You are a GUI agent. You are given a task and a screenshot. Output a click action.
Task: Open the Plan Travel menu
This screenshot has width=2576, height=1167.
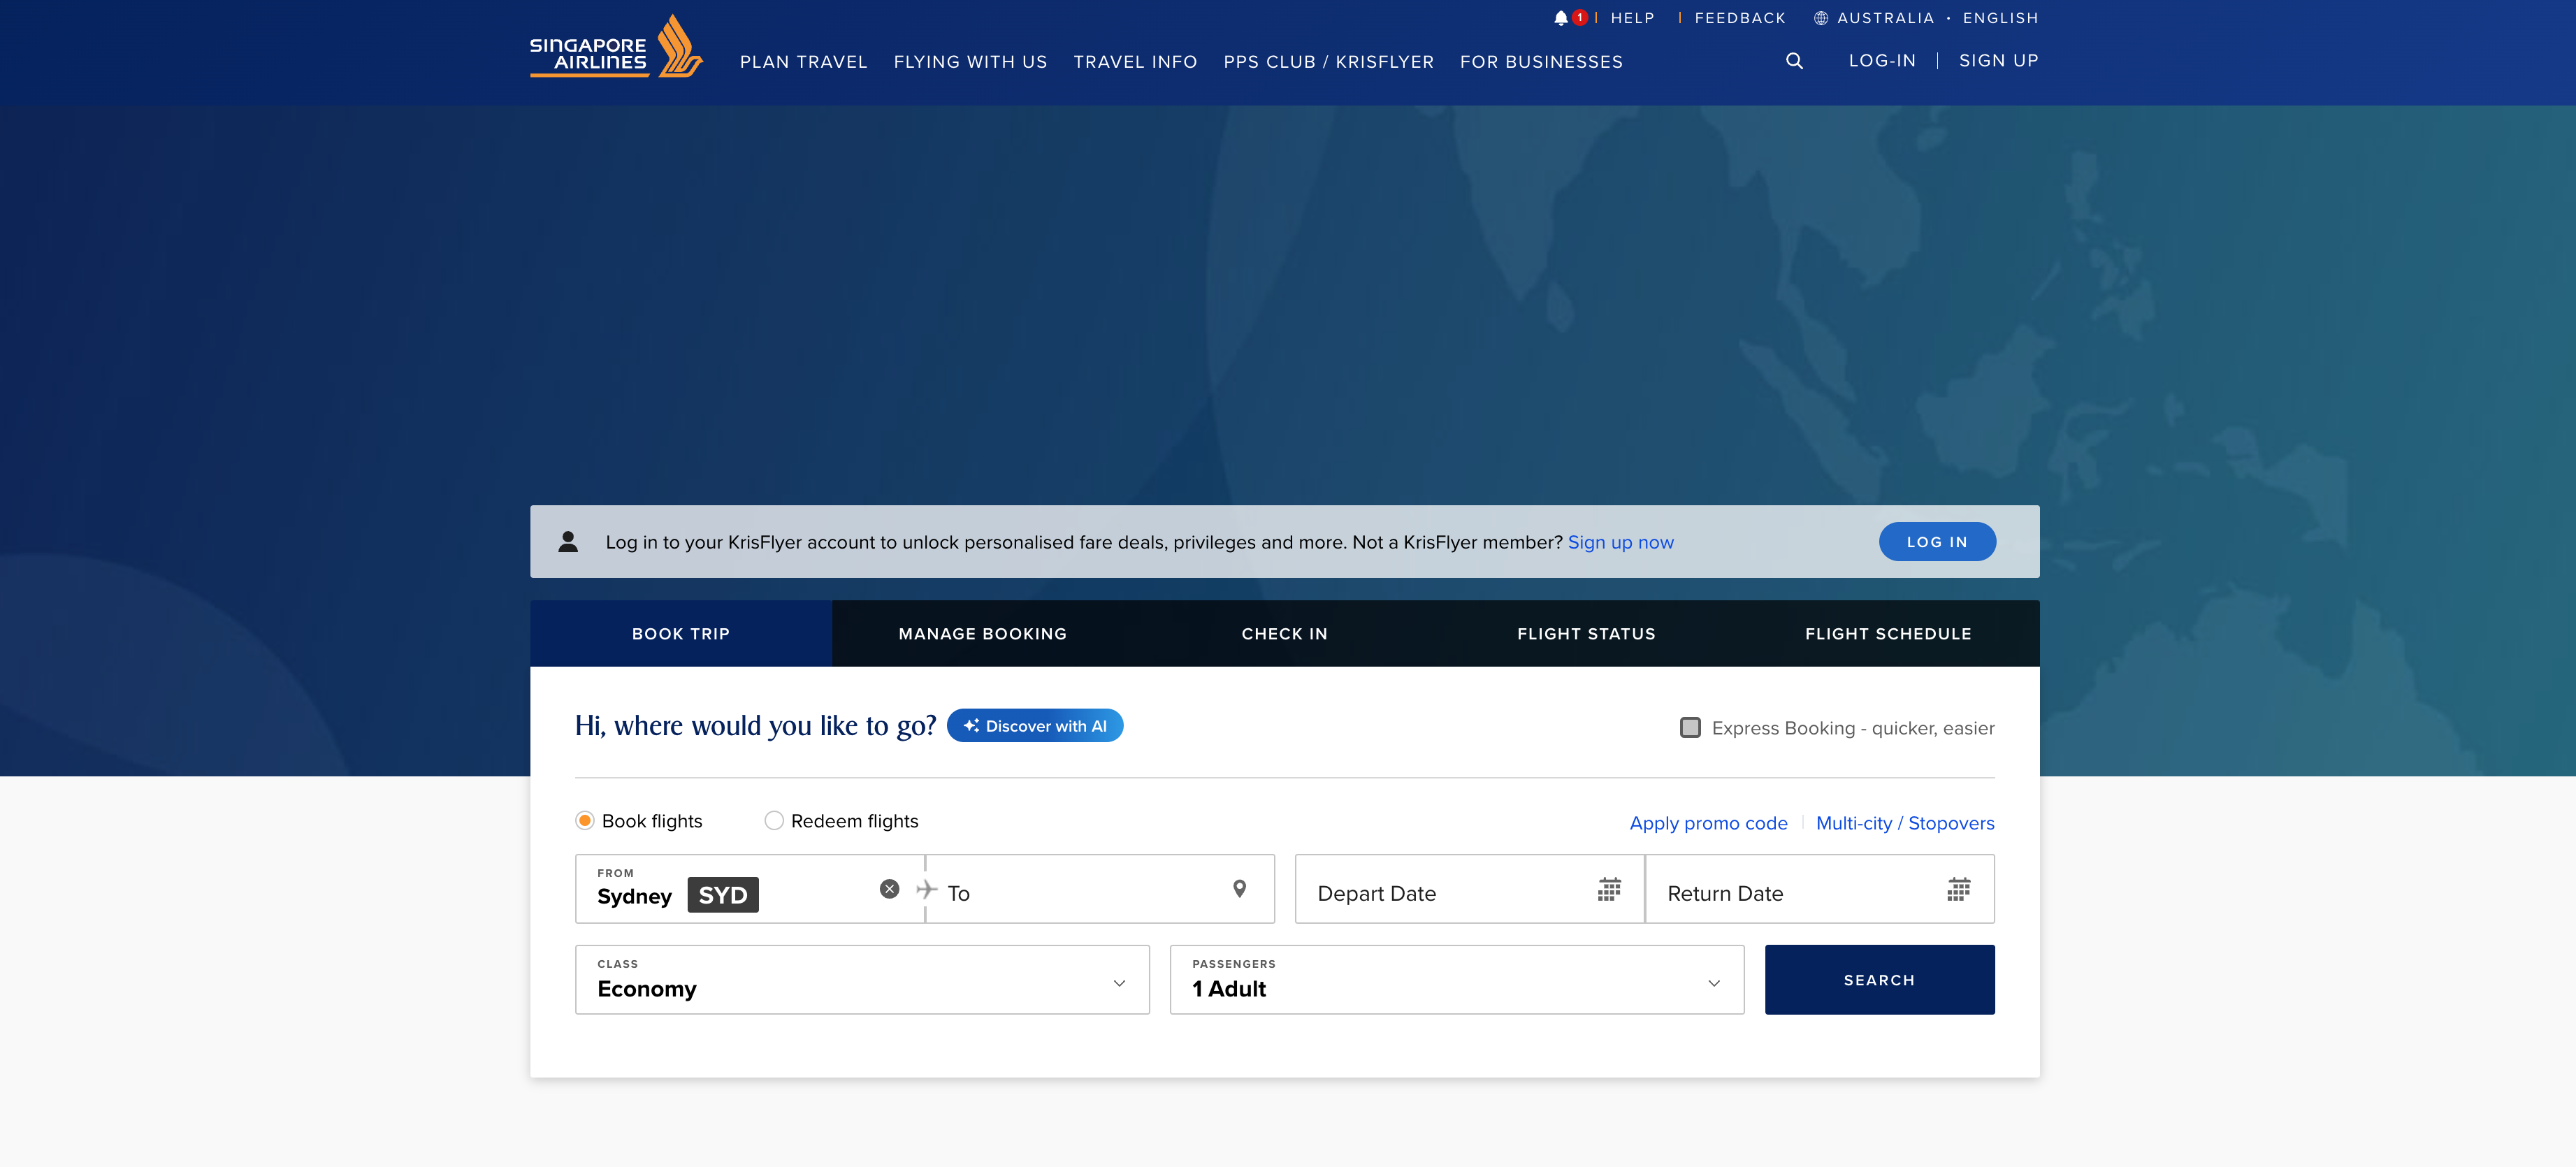tap(803, 62)
